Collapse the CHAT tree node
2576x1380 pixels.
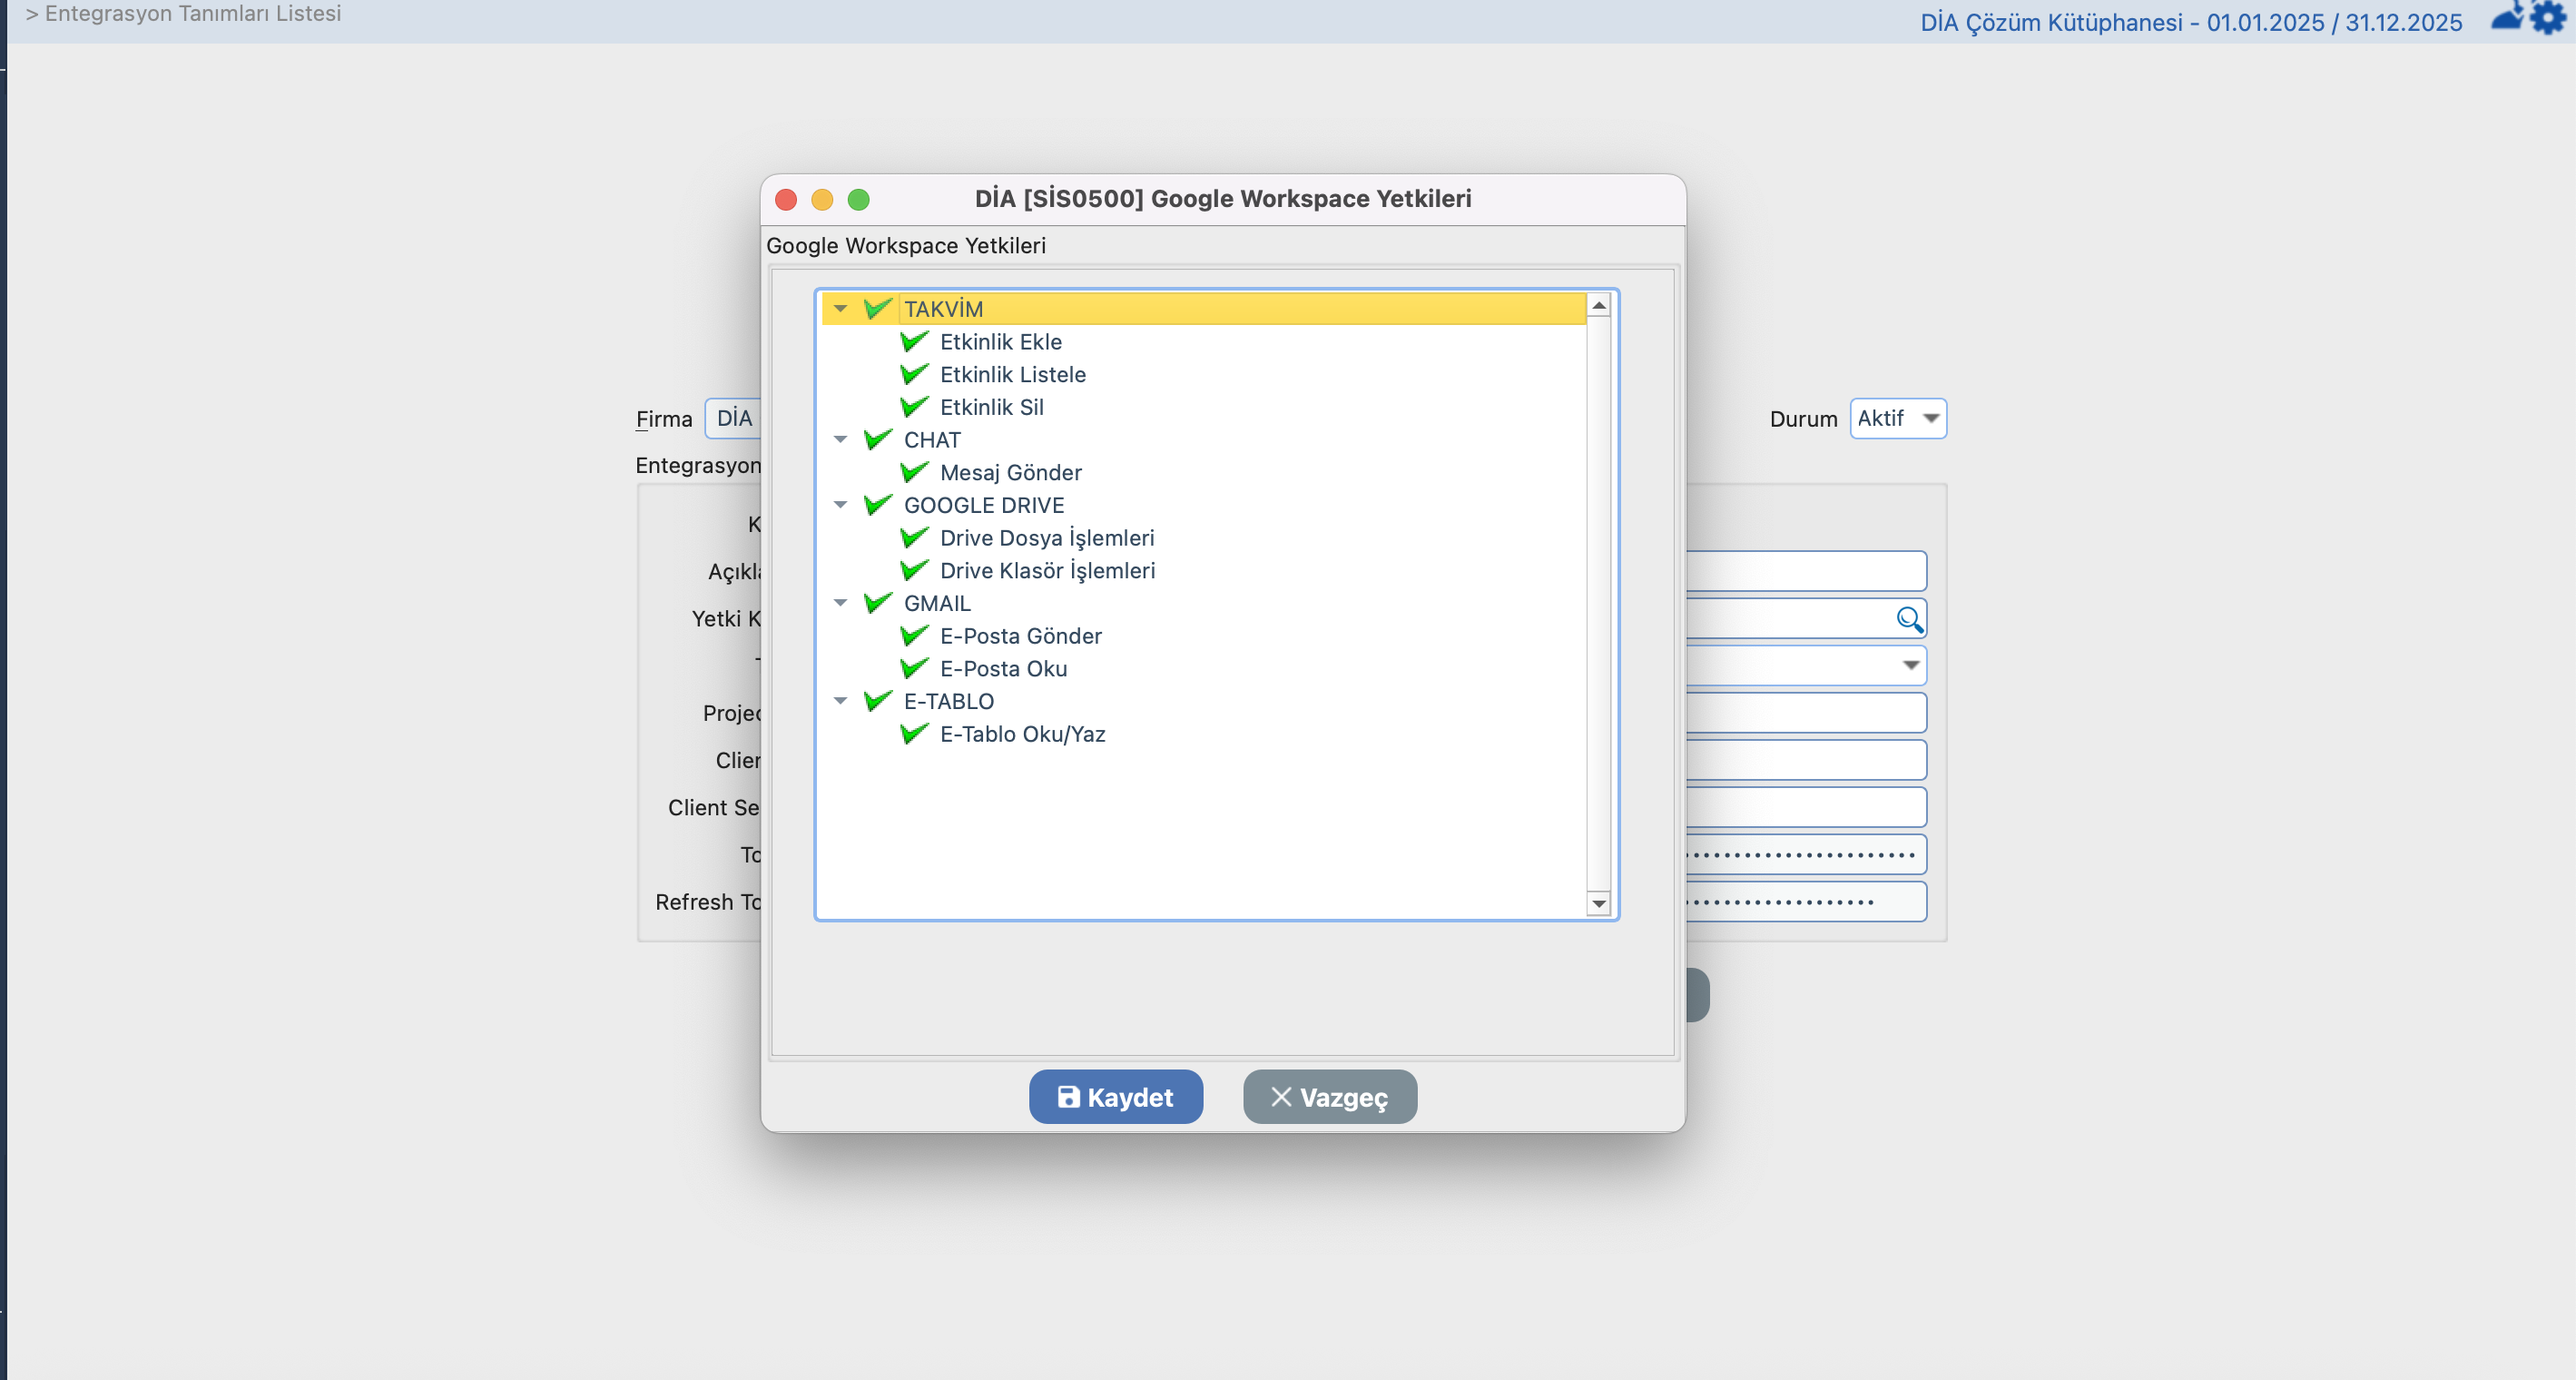(x=840, y=440)
